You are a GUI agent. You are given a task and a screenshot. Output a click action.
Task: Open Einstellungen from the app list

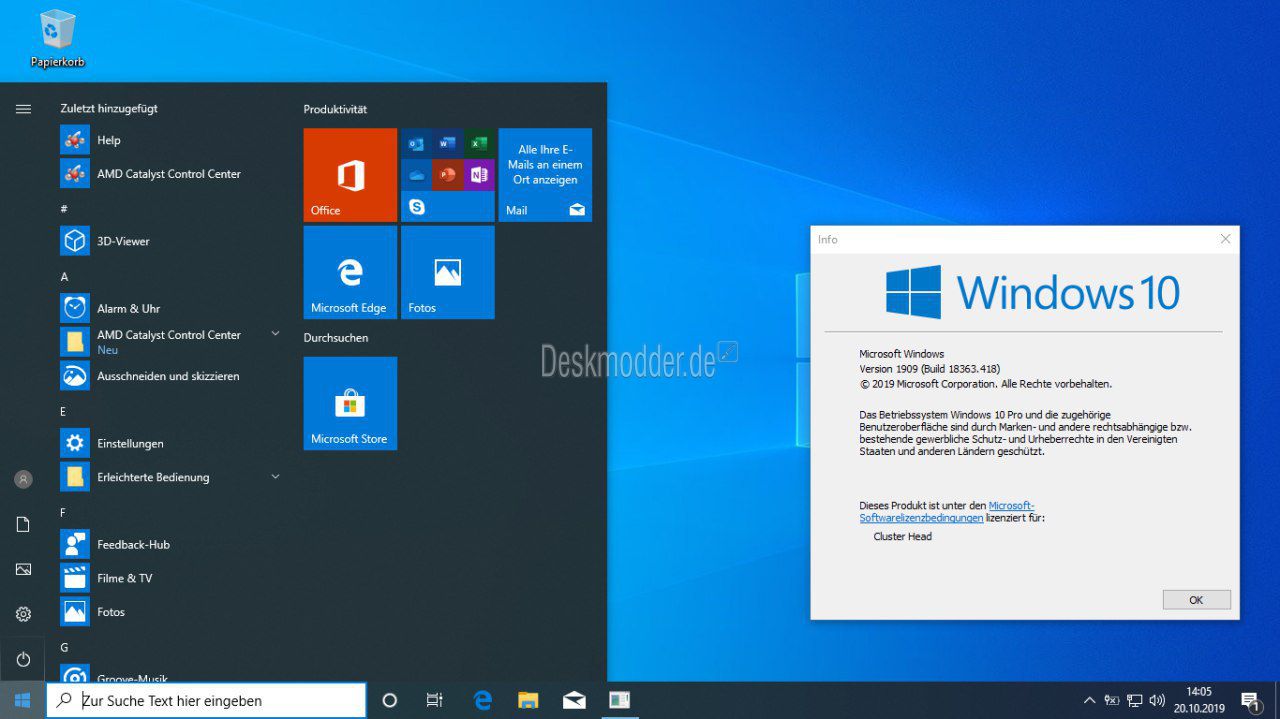[x=170, y=443]
